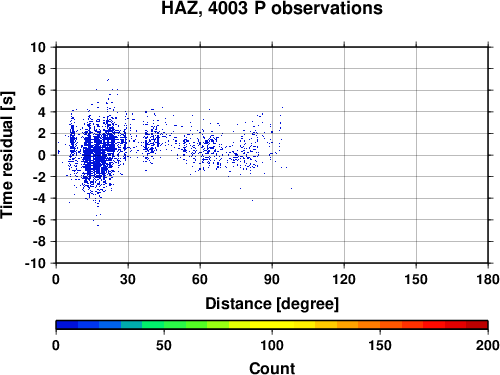Click the isolated outlier point near 98 degrees
Screen dimensions: 500x375
291,188
